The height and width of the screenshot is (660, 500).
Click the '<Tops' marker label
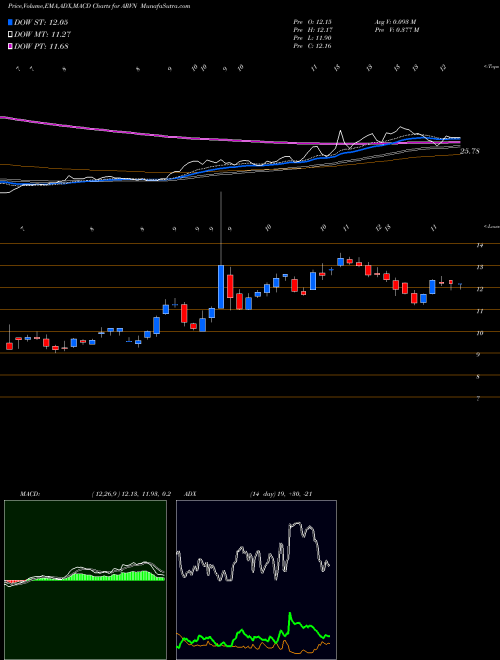point(491,67)
